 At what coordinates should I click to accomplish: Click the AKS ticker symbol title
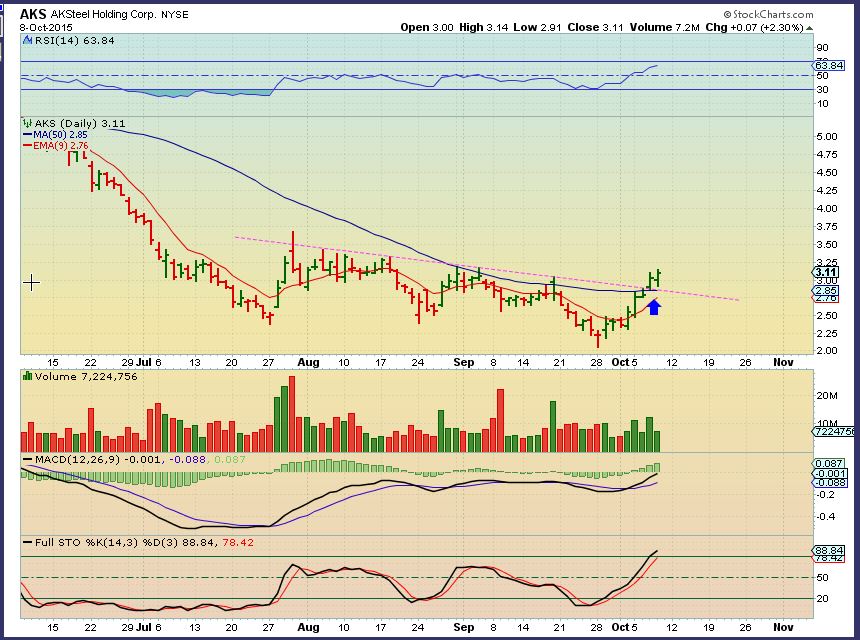(x=33, y=14)
